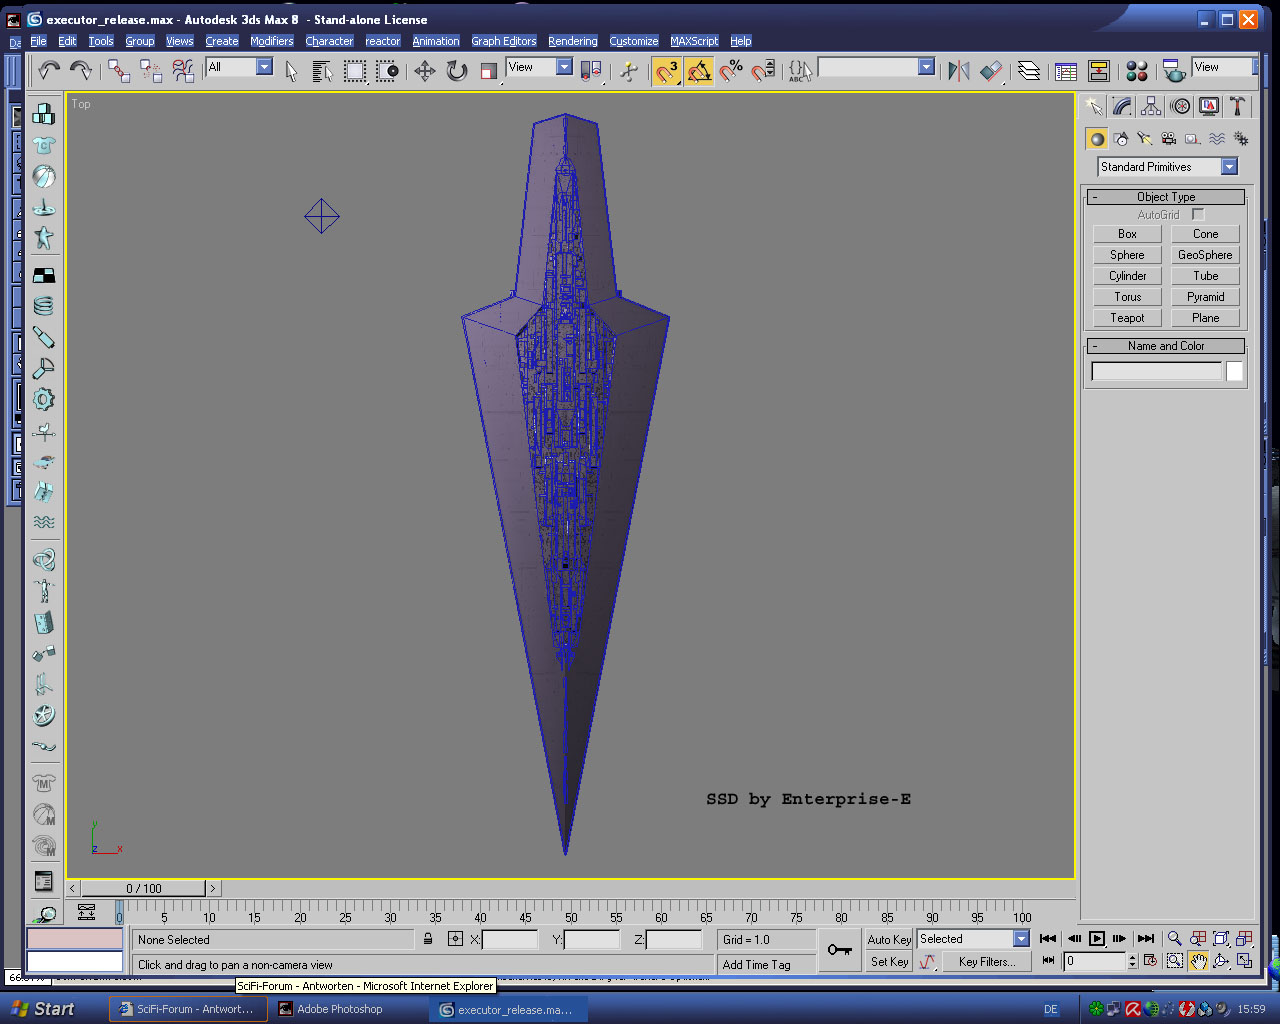1280x1024 pixels.
Task: Click the Box primitive button
Action: point(1127,234)
